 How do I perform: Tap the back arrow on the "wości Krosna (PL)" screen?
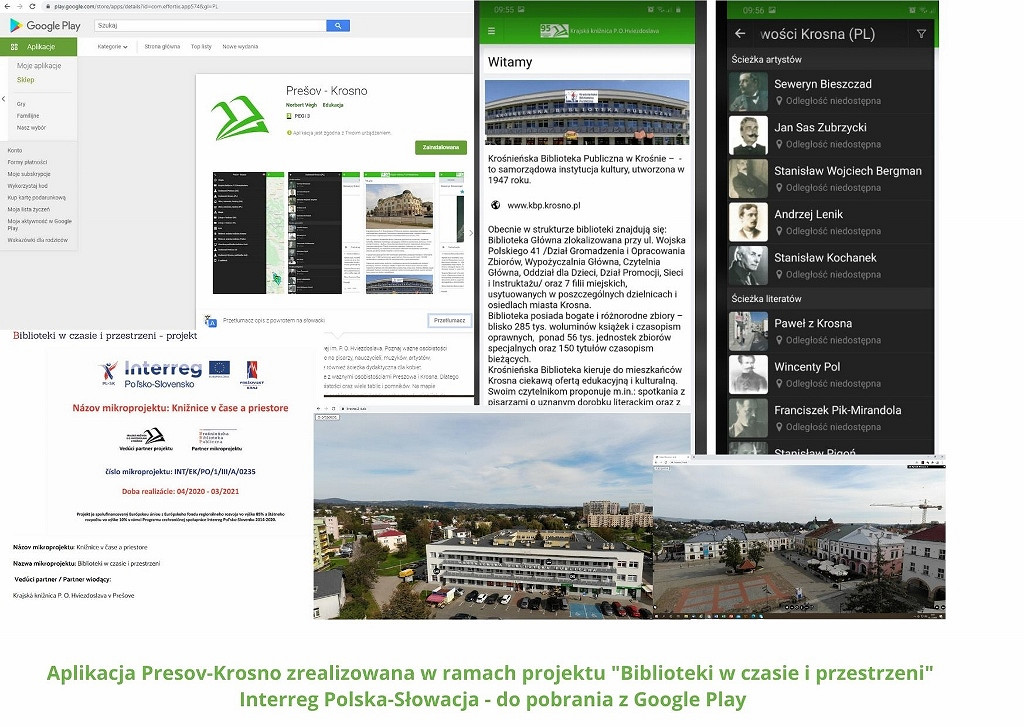pos(740,34)
